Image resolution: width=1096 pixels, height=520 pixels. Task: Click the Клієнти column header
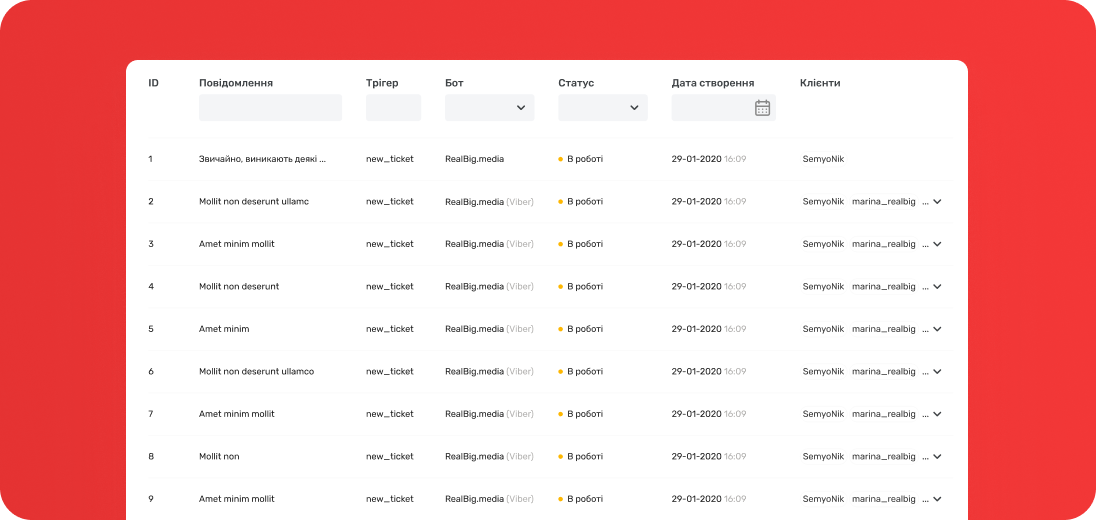click(820, 83)
